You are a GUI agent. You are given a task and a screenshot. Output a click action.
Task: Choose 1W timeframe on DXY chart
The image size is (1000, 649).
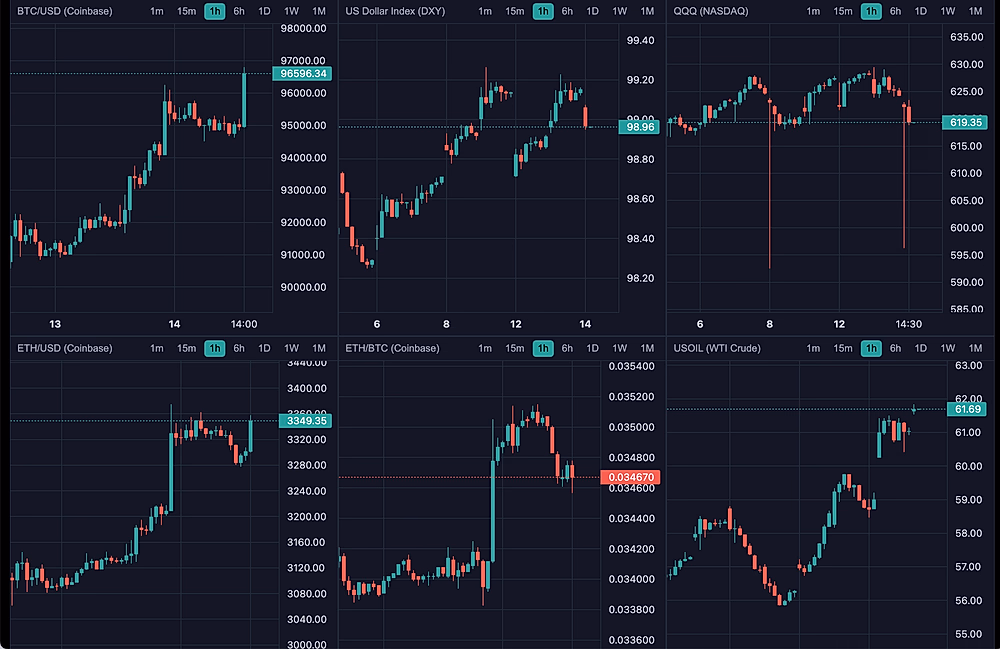click(620, 11)
